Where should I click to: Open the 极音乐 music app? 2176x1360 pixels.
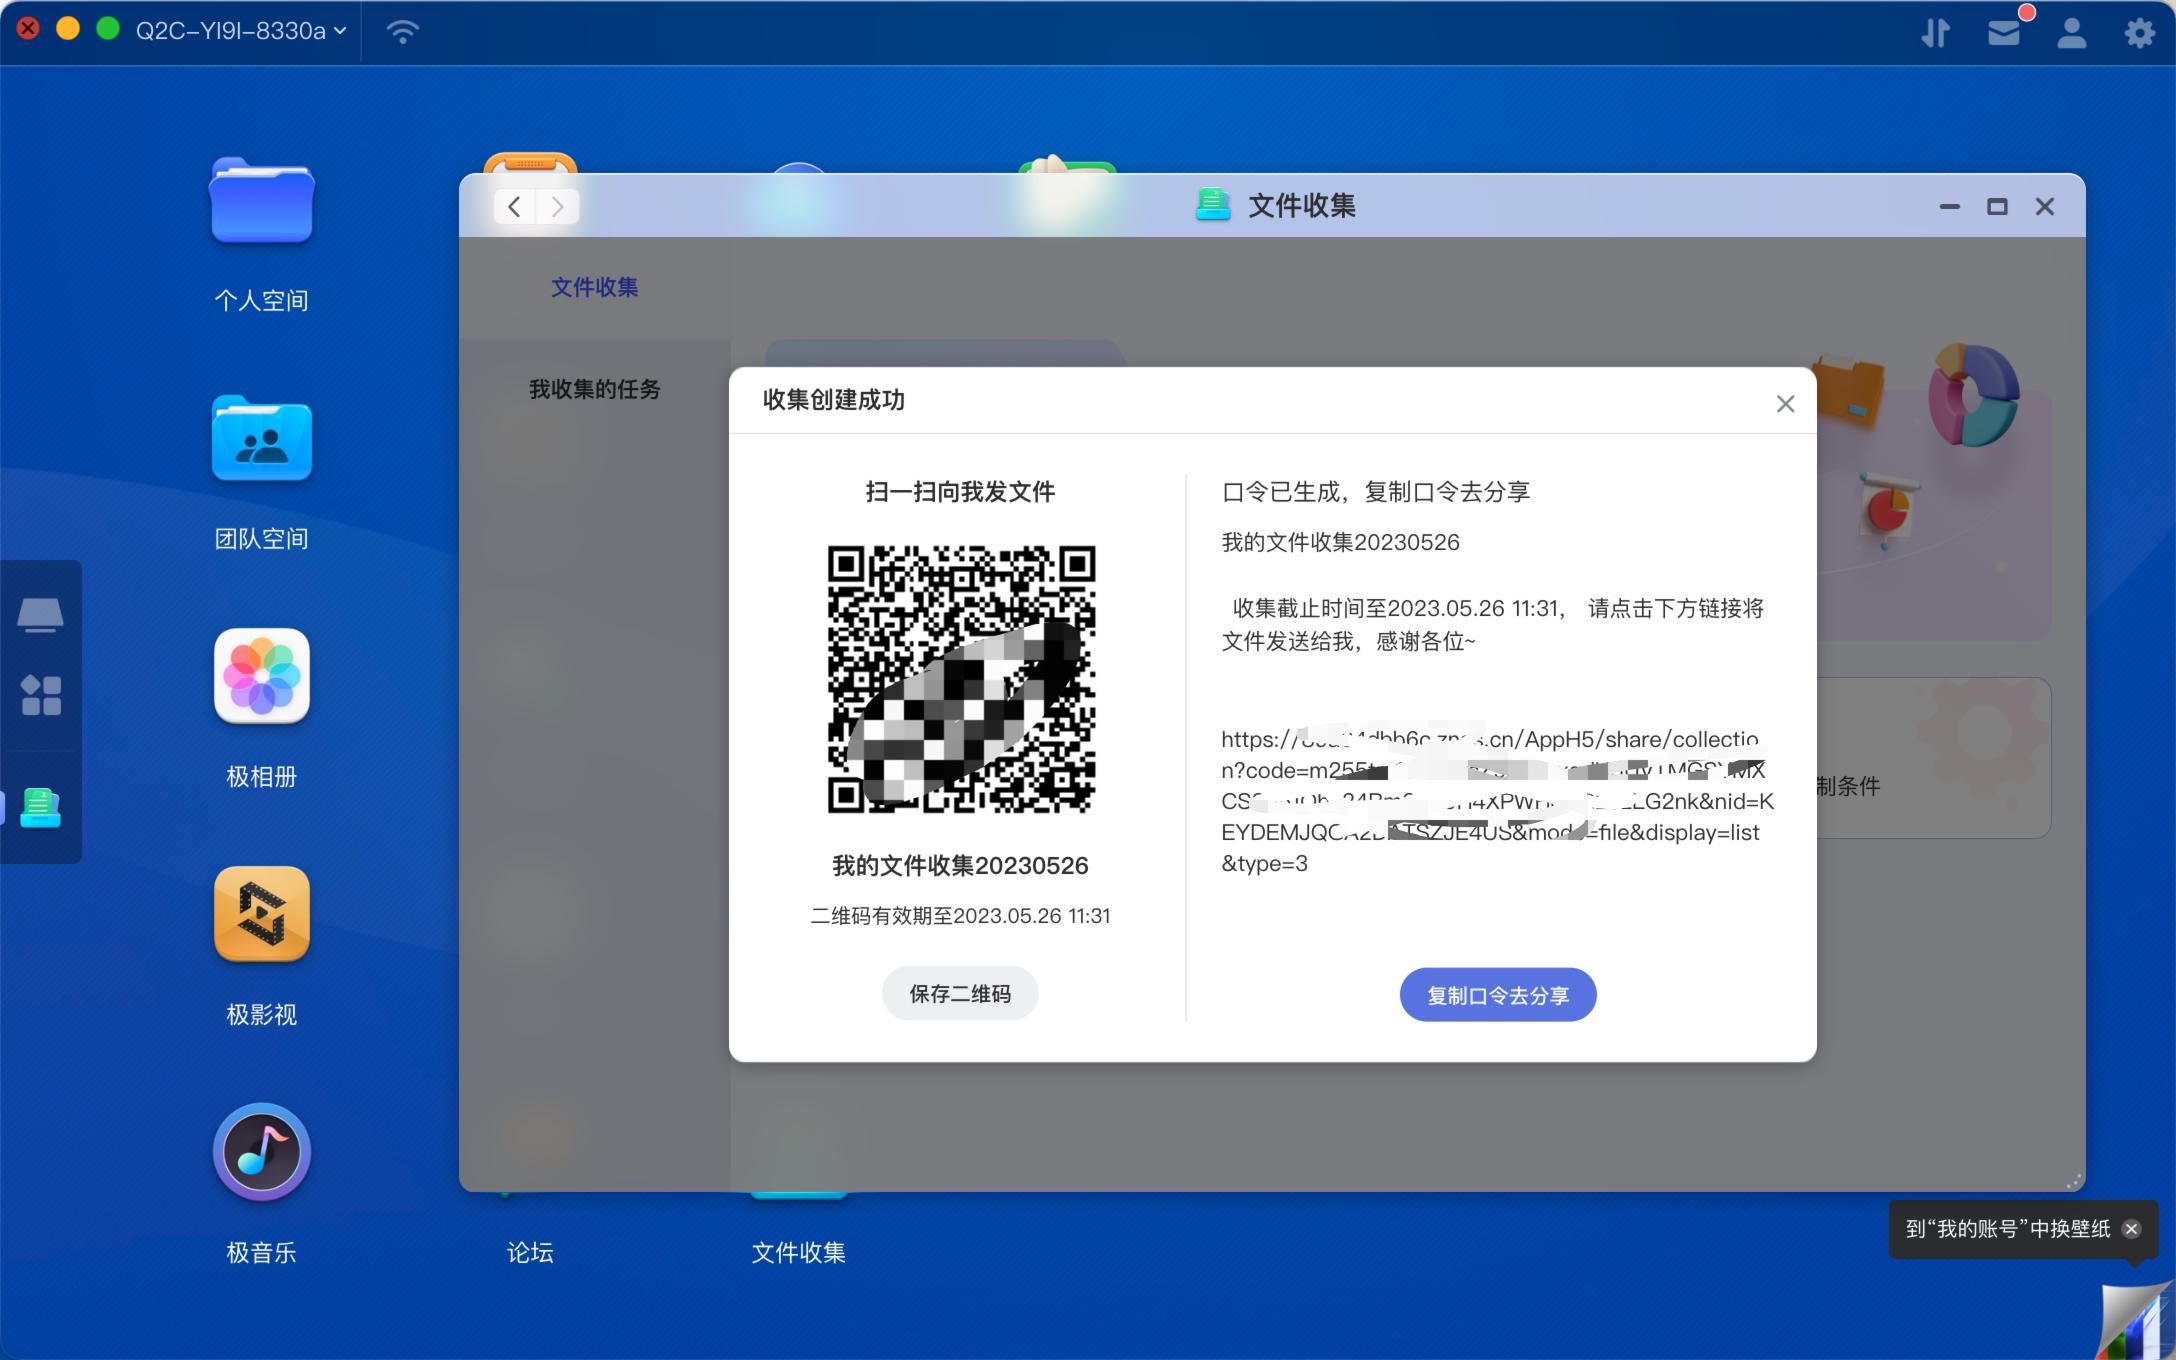pos(262,1152)
